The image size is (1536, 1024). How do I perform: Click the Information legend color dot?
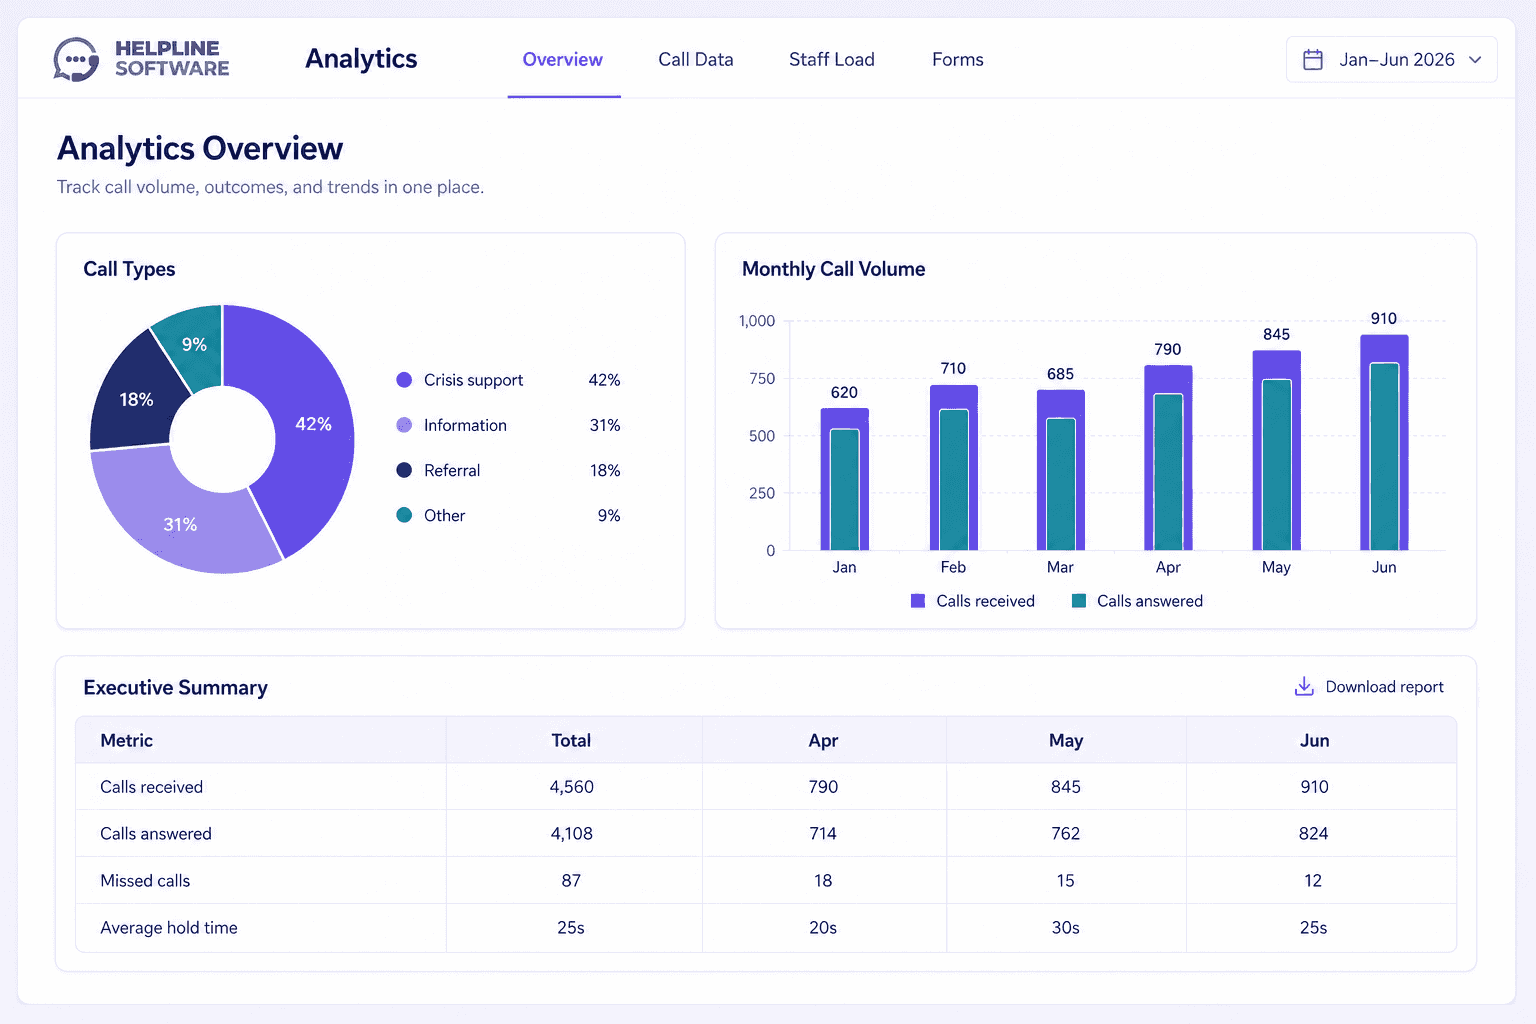coord(404,425)
